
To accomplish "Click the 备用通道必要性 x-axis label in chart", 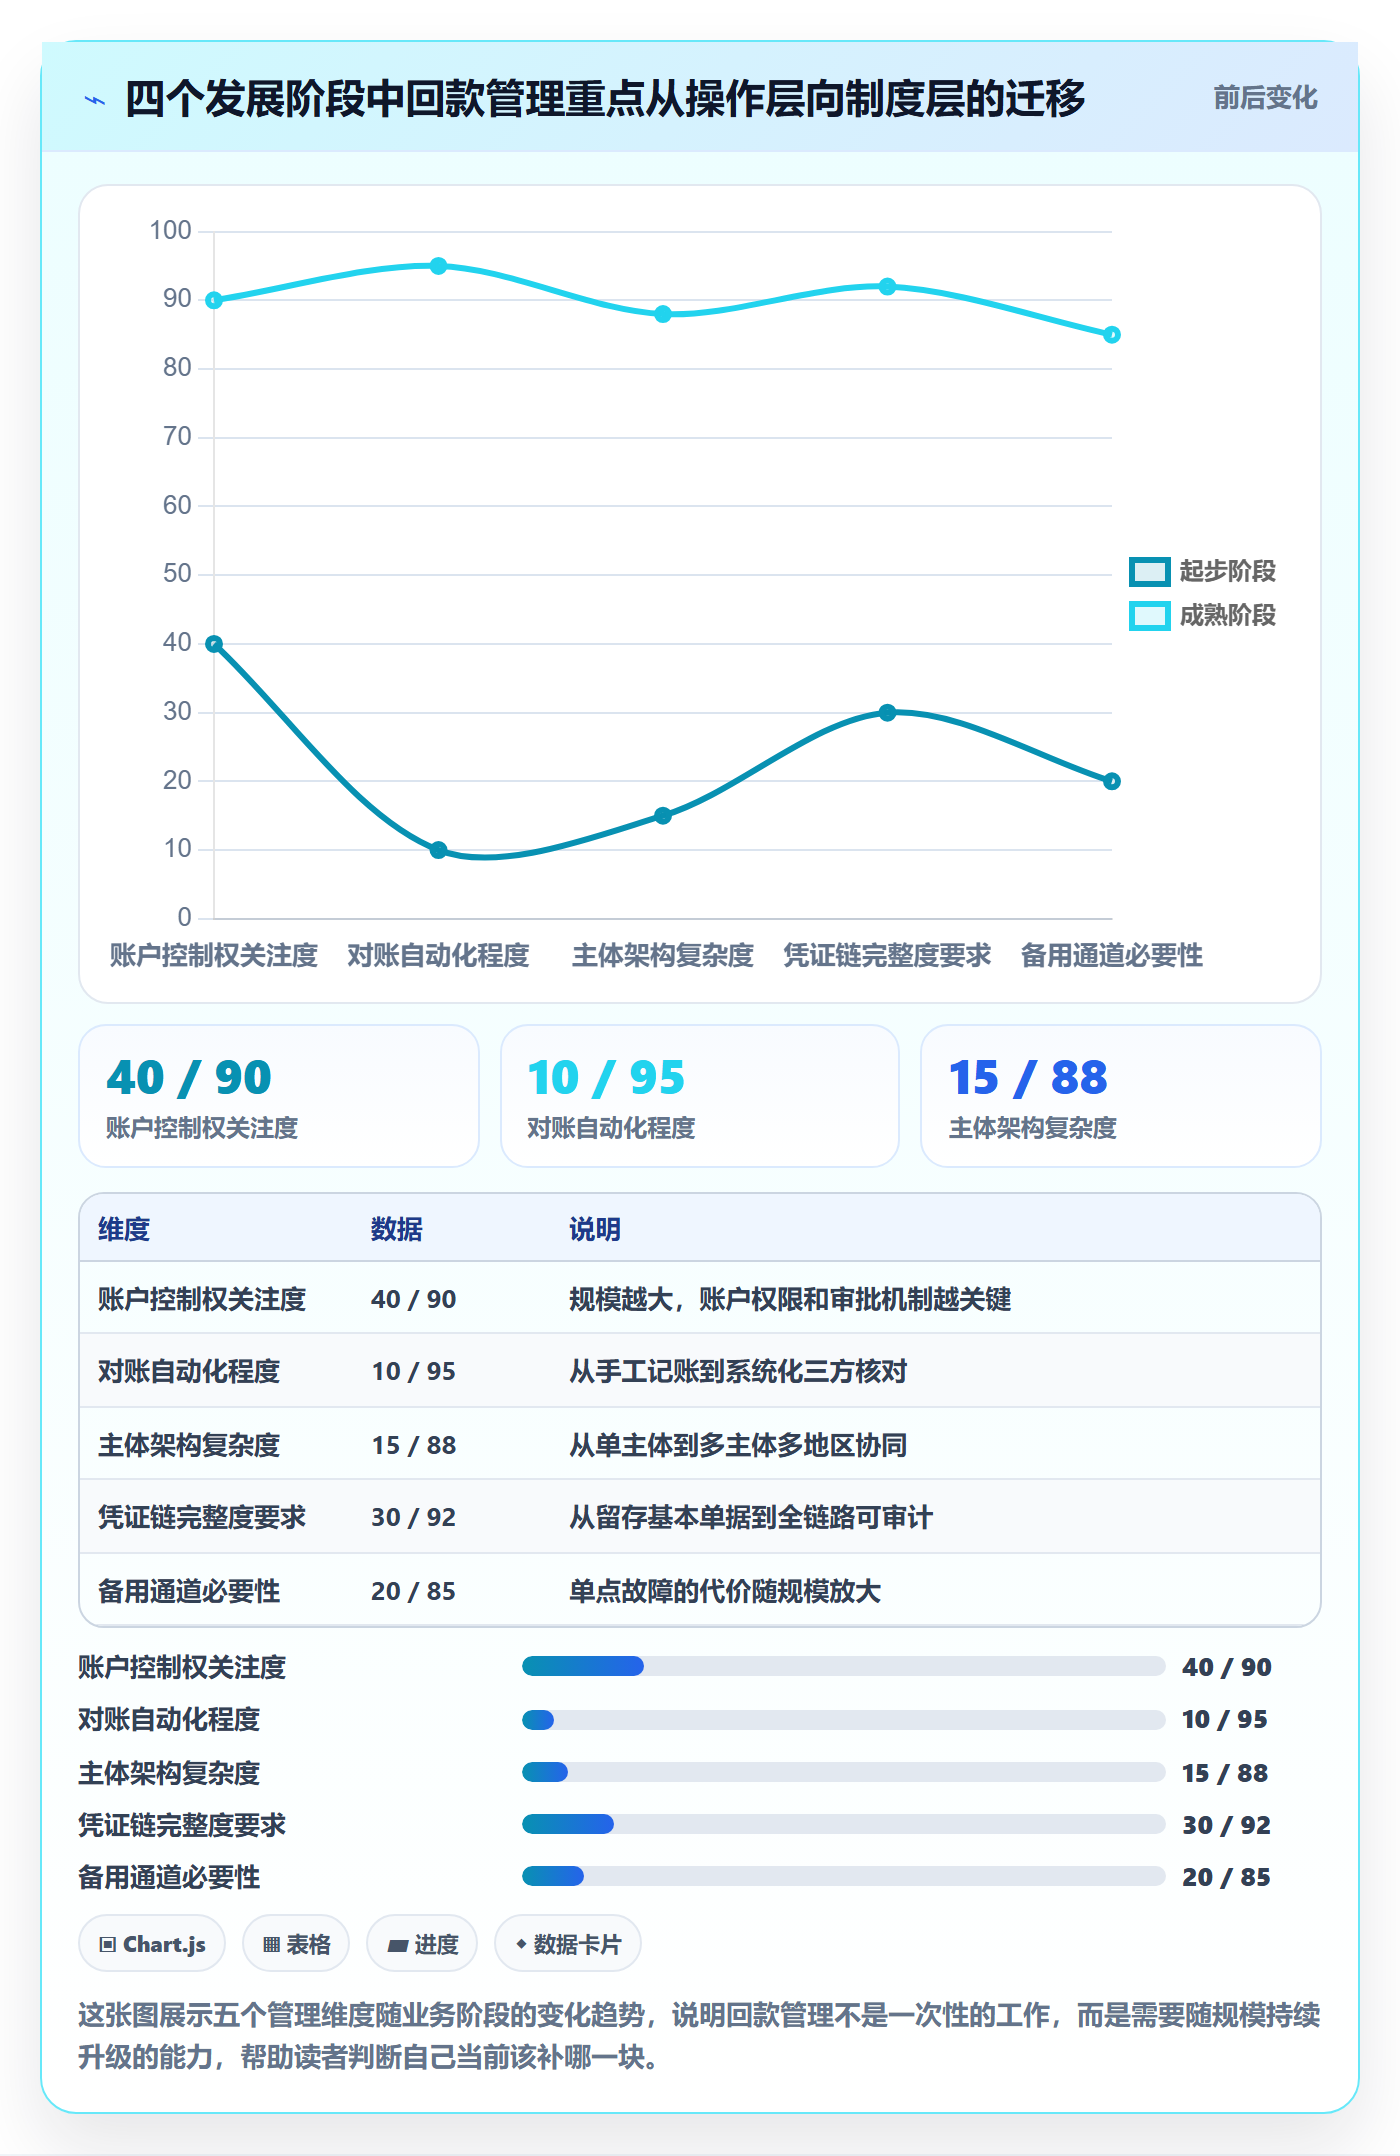I will (x=1112, y=955).
